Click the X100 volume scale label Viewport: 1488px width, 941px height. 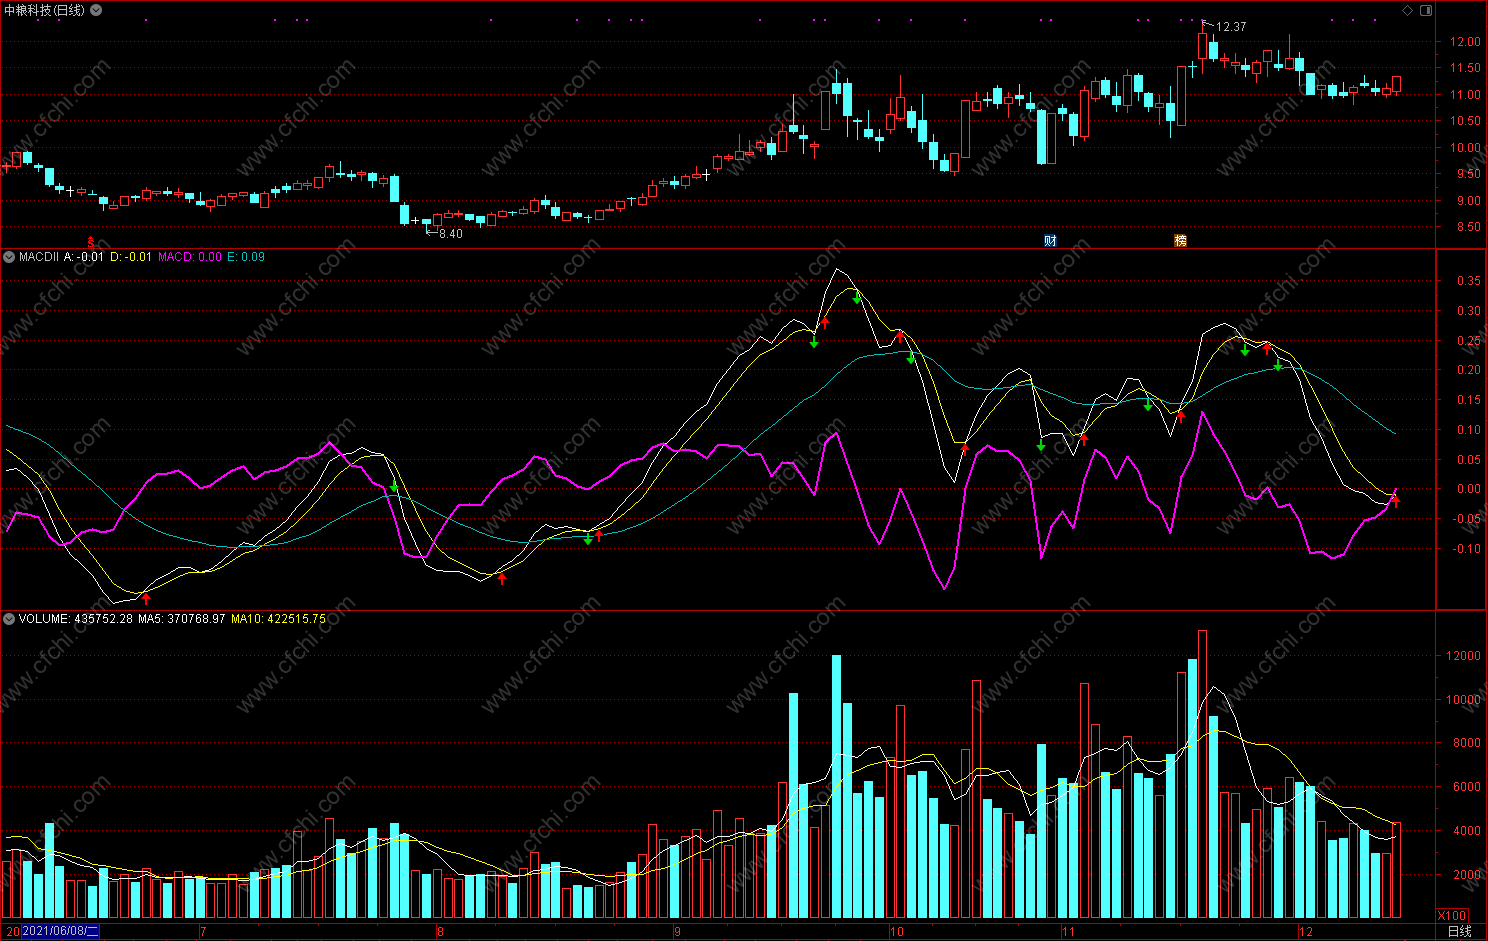pos(1452,915)
